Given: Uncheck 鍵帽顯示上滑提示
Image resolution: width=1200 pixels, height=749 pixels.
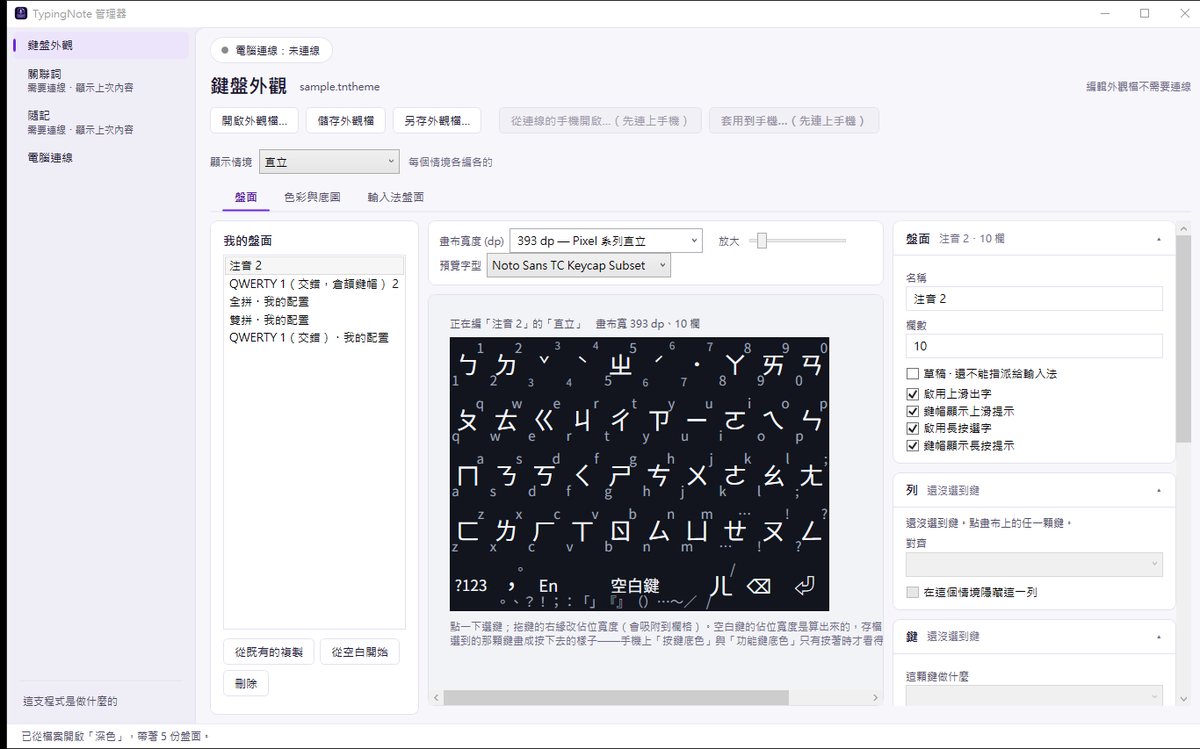Looking at the screenshot, I should [x=912, y=410].
